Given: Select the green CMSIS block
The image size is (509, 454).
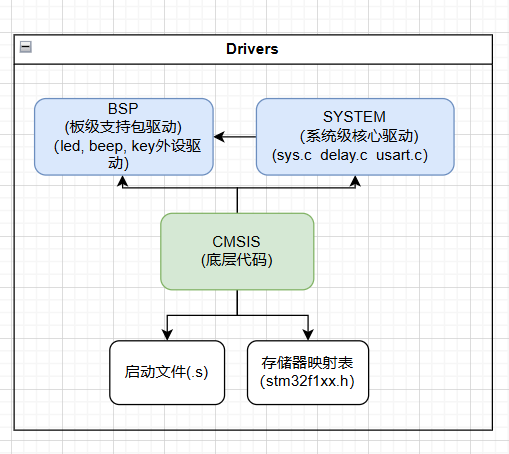Looking at the screenshot, I should tap(237, 251).
